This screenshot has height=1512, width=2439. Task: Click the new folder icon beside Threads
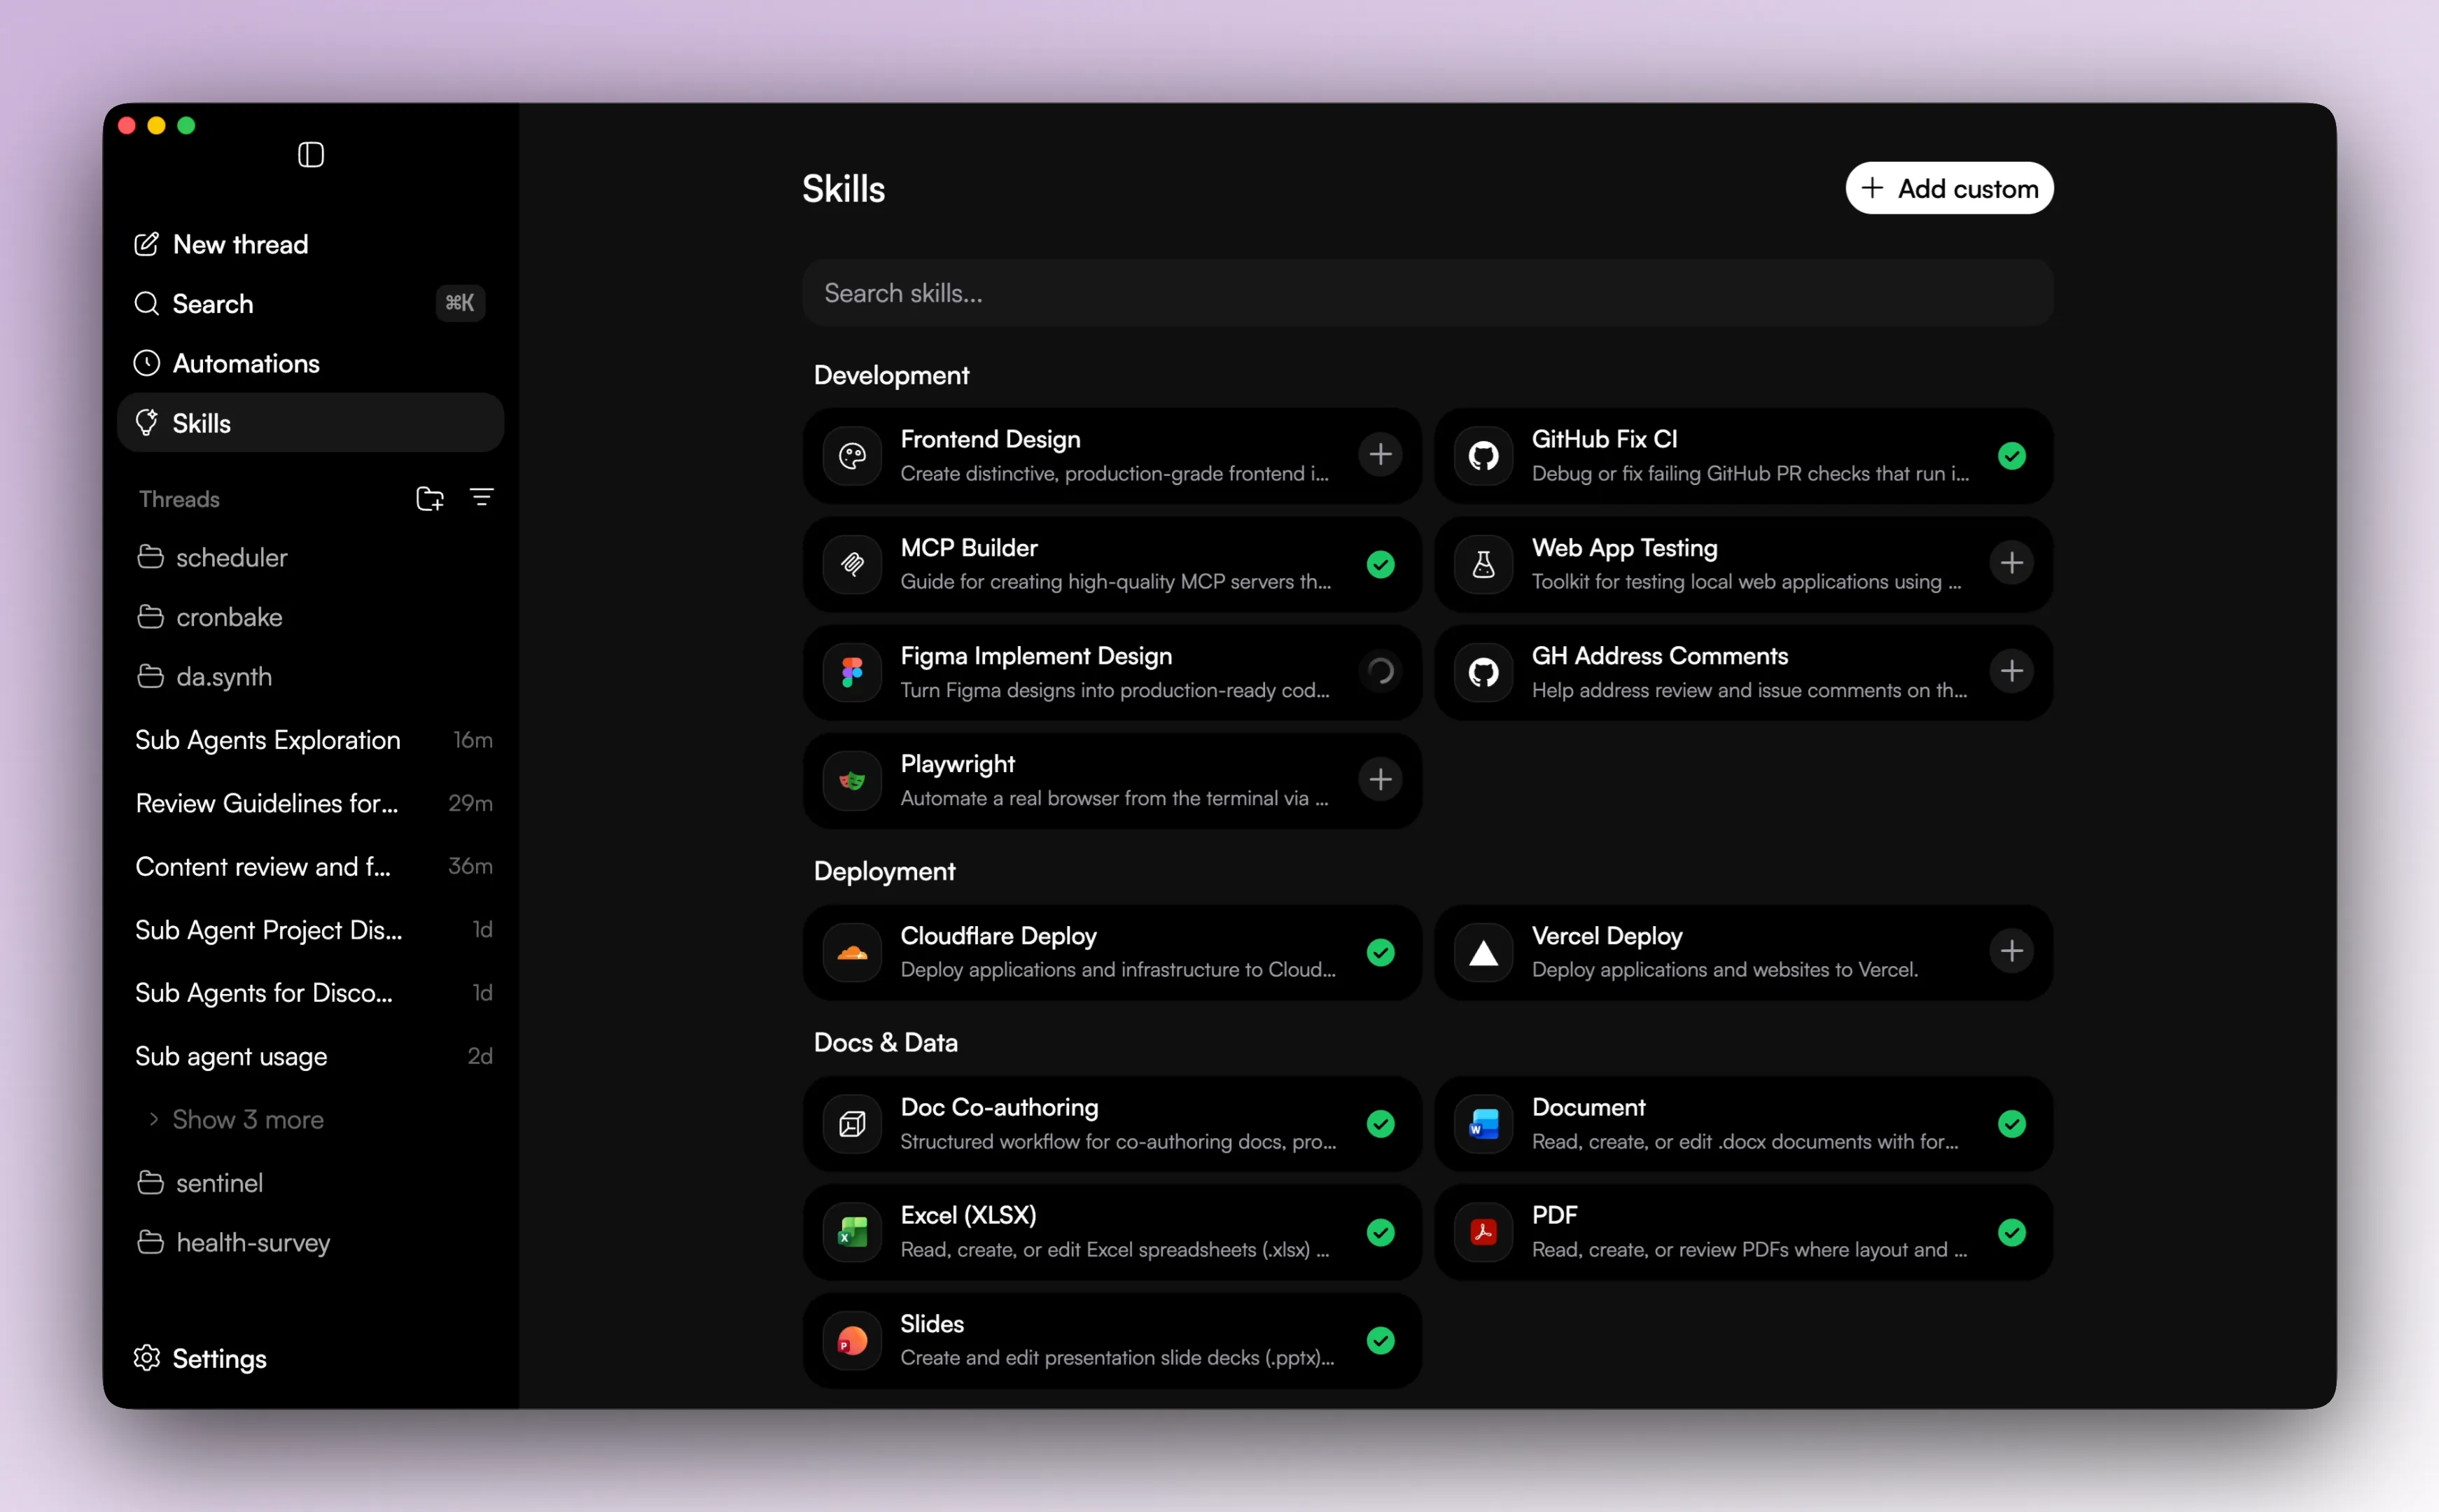(x=429, y=499)
